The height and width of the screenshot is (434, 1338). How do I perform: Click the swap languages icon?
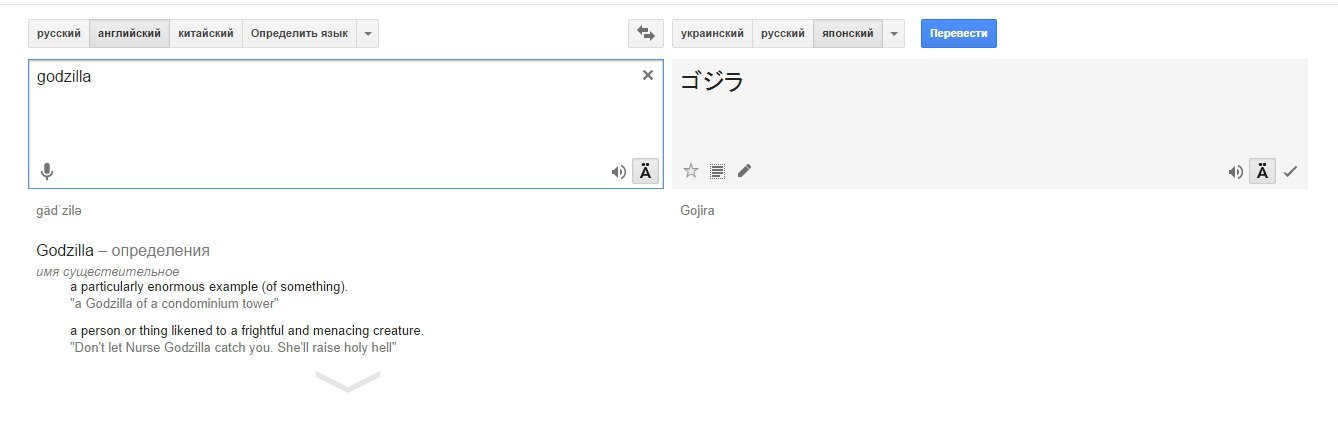[x=645, y=33]
